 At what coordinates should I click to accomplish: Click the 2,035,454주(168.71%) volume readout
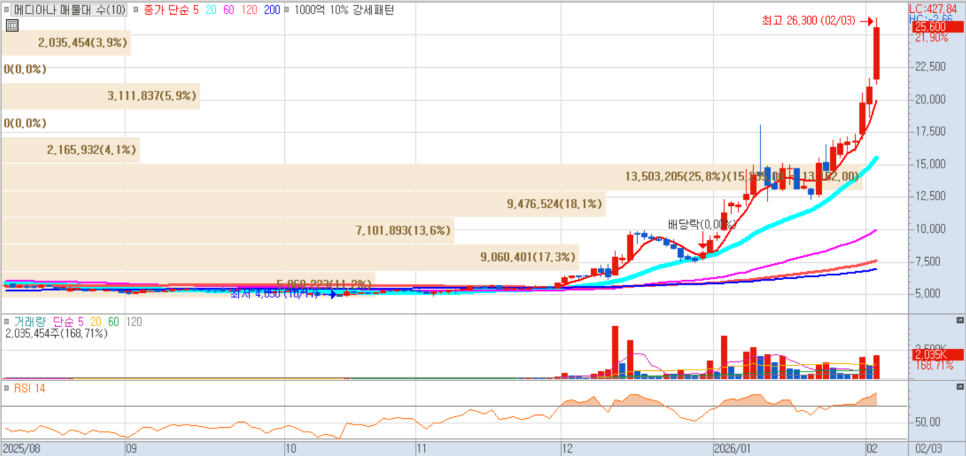click(56, 333)
